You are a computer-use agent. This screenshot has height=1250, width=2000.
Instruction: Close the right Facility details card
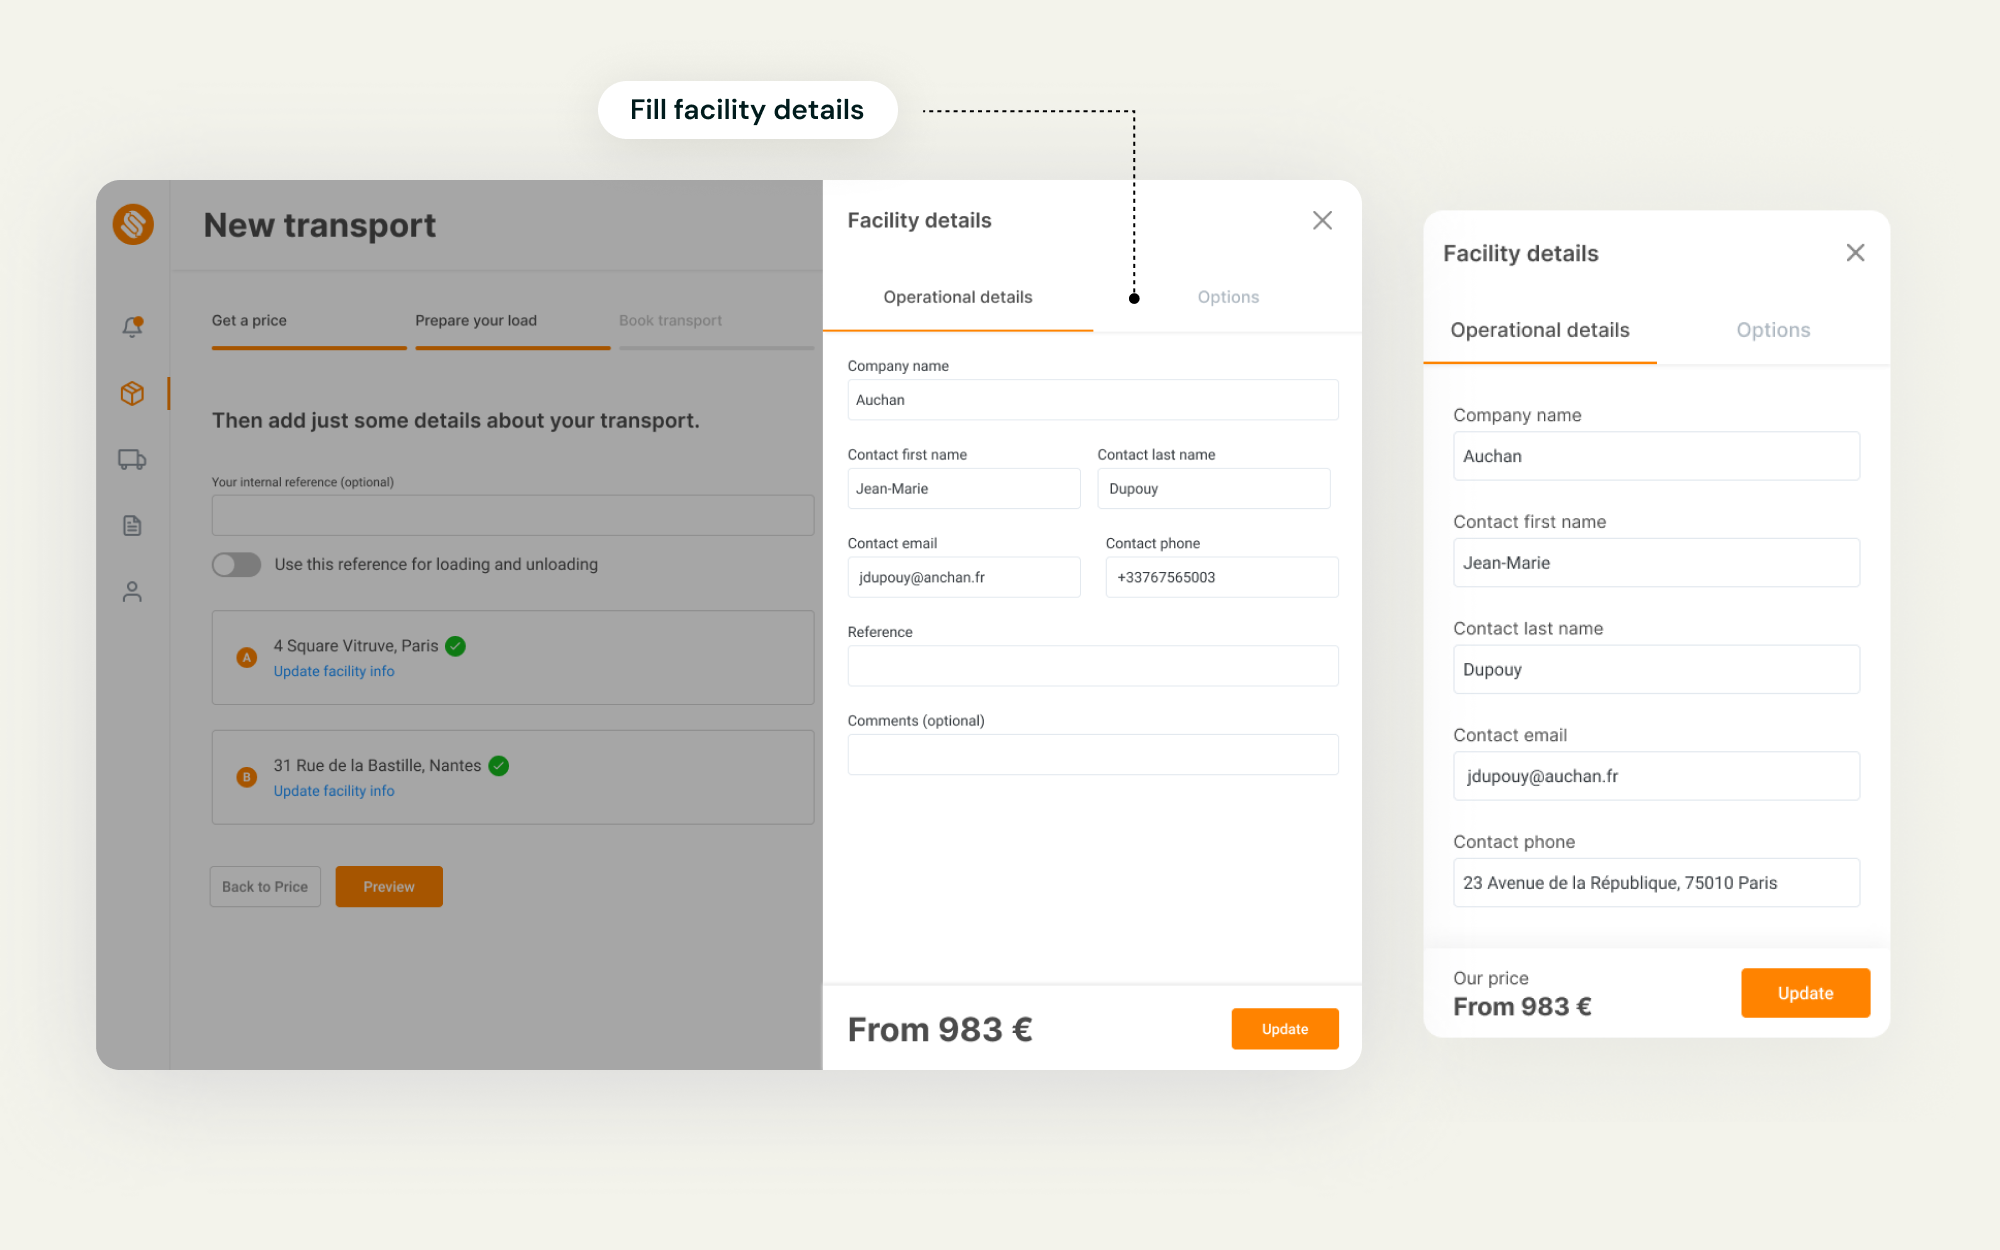pyautogui.click(x=1855, y=253)
